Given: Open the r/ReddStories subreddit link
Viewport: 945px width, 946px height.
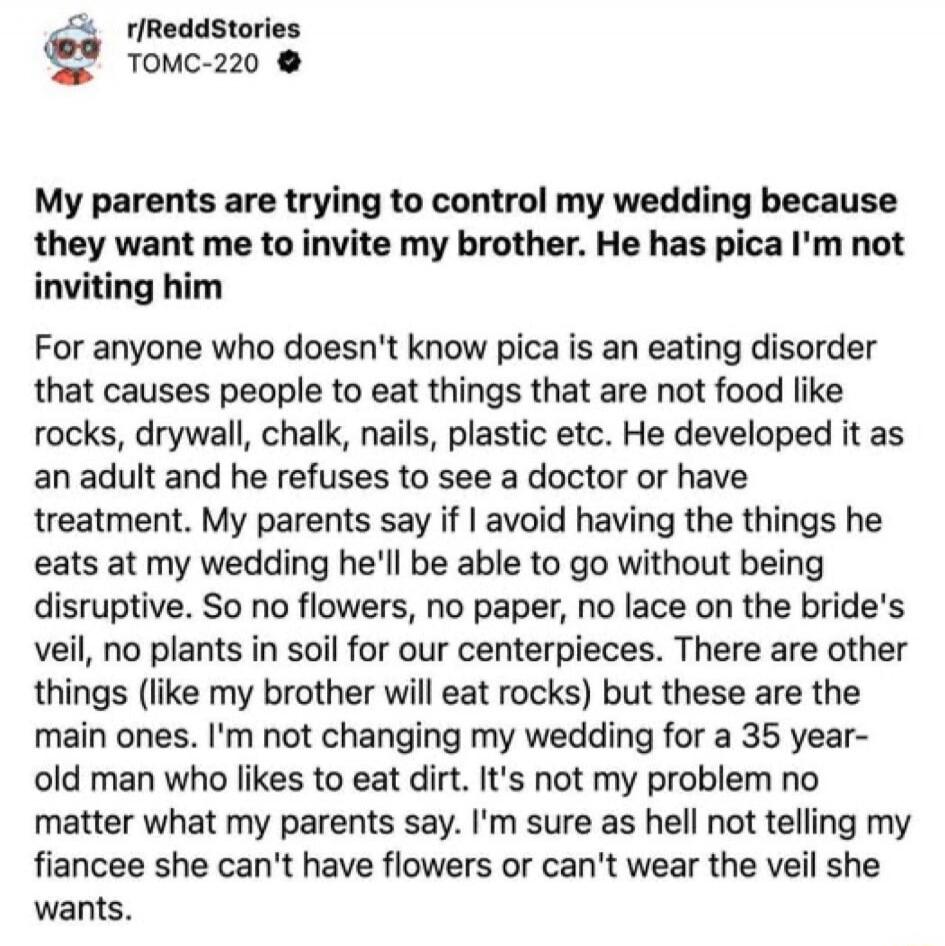Looking at the screenshot, I should [214, 31].
